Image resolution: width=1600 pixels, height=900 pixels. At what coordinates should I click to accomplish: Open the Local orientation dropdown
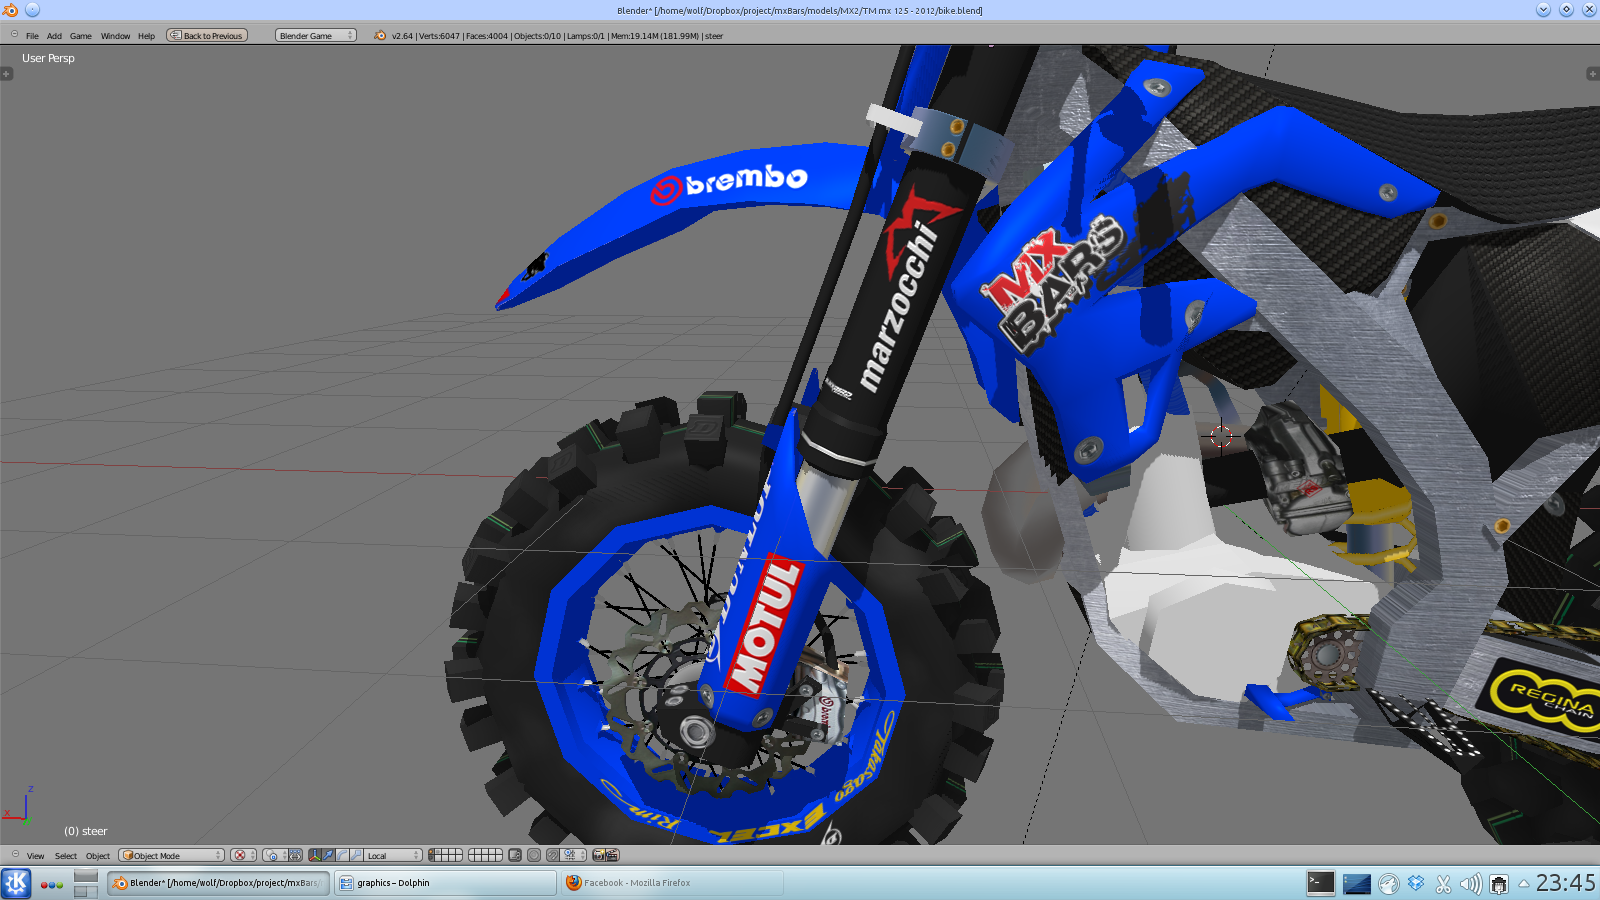click(x=393, y=855)
